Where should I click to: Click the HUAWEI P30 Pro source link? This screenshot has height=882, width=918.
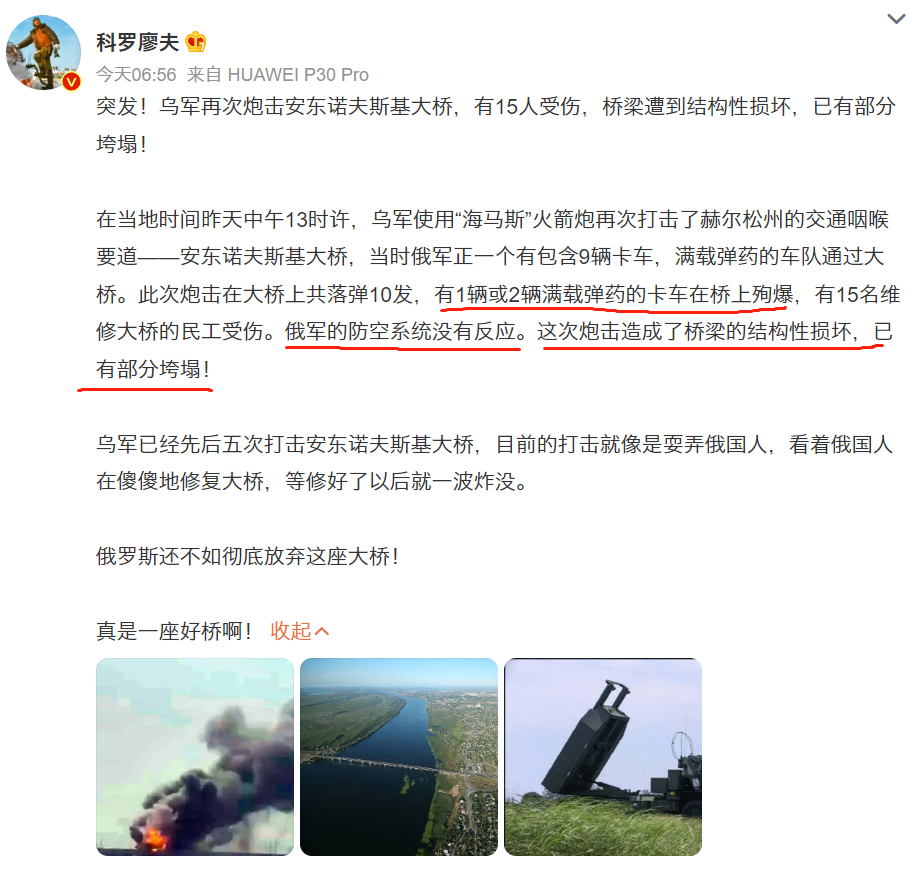298,74
